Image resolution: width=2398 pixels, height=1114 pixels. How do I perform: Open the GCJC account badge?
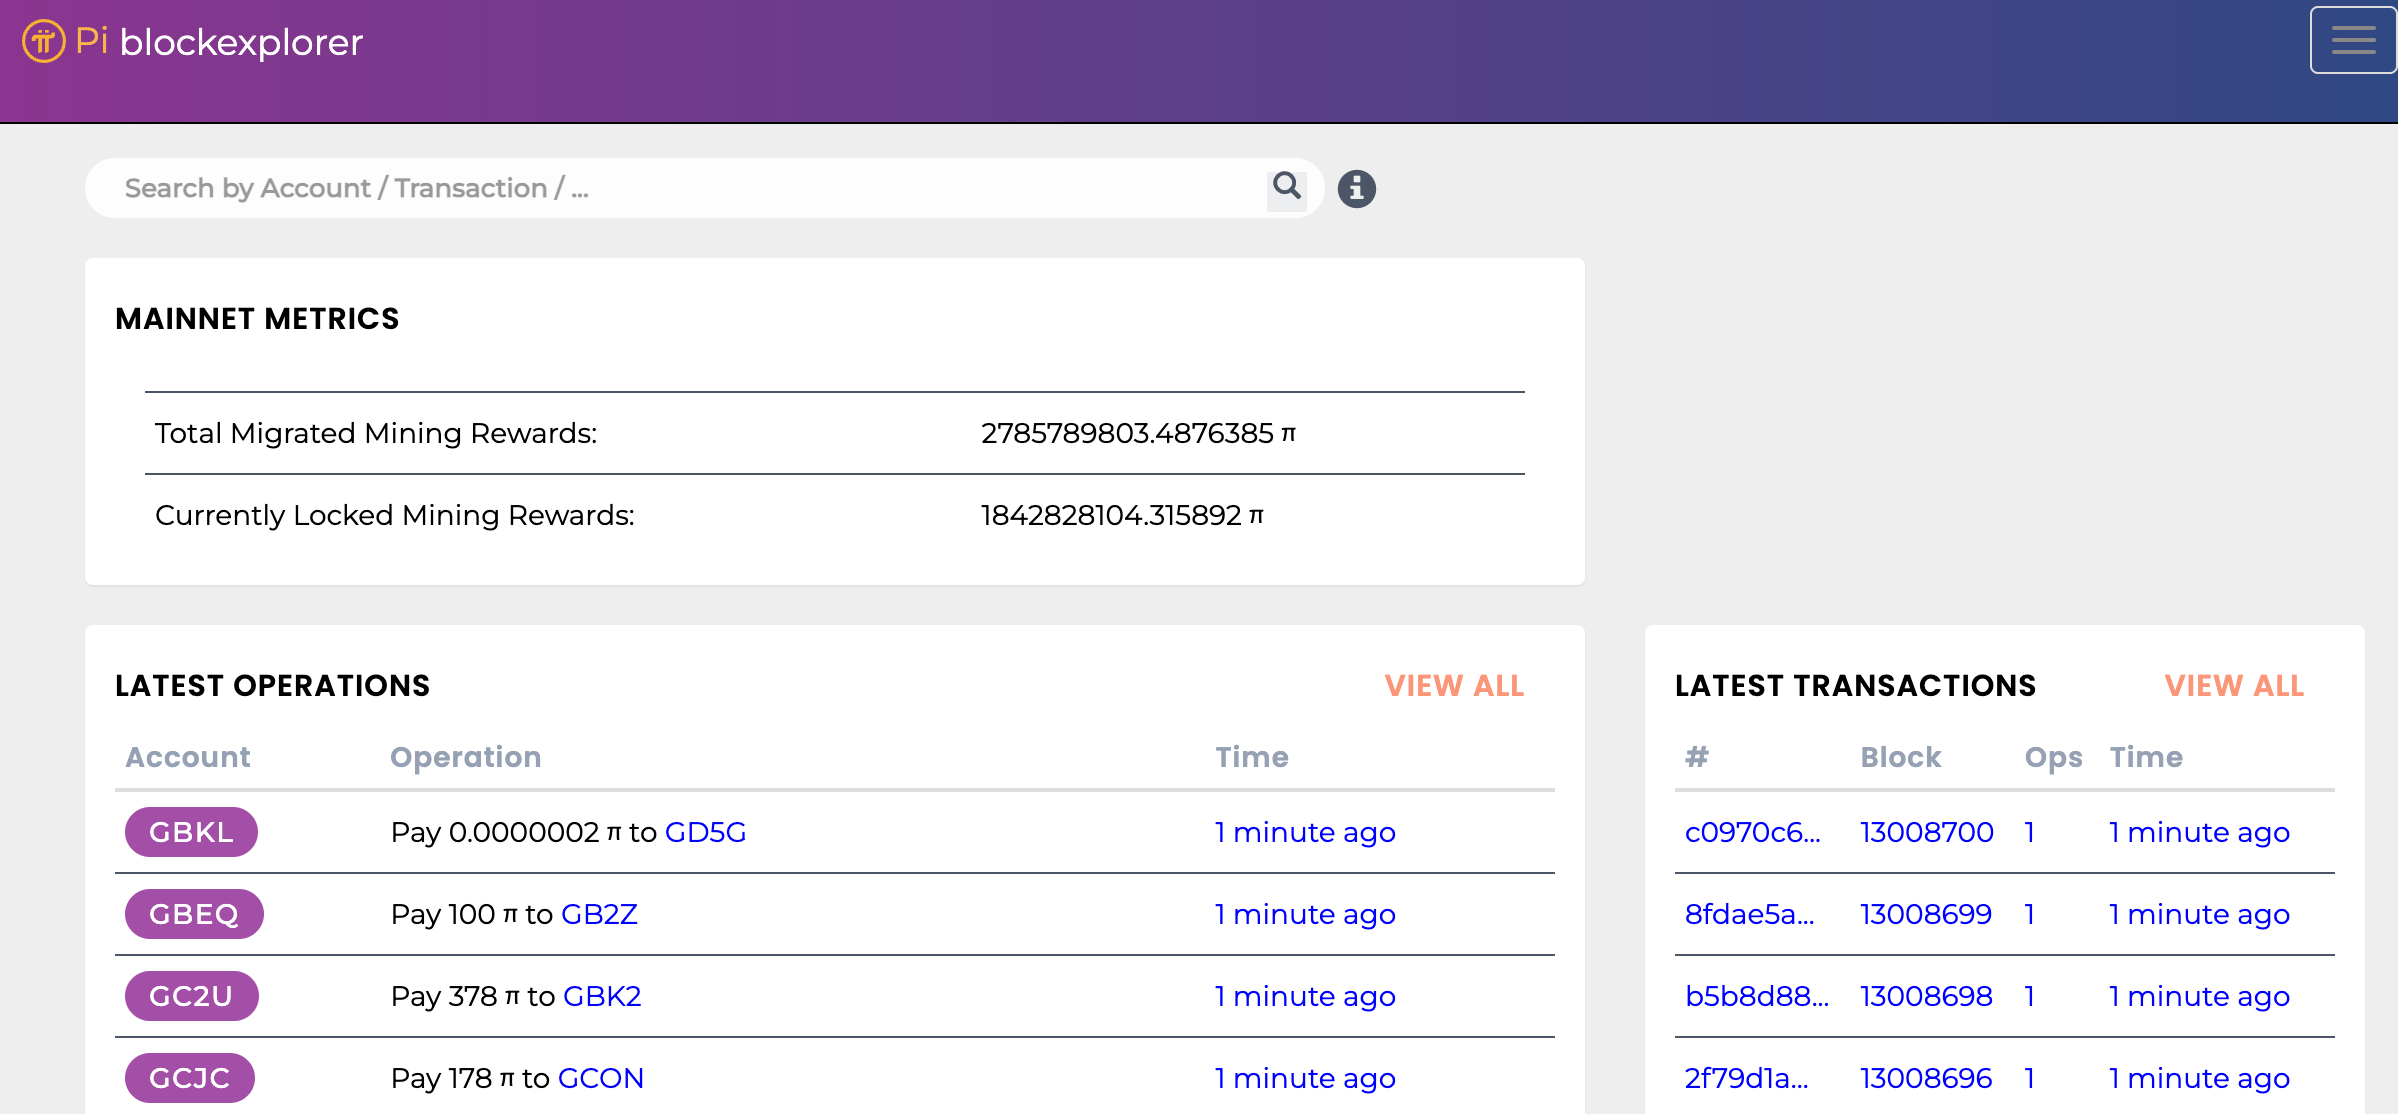click(190, 1078)
